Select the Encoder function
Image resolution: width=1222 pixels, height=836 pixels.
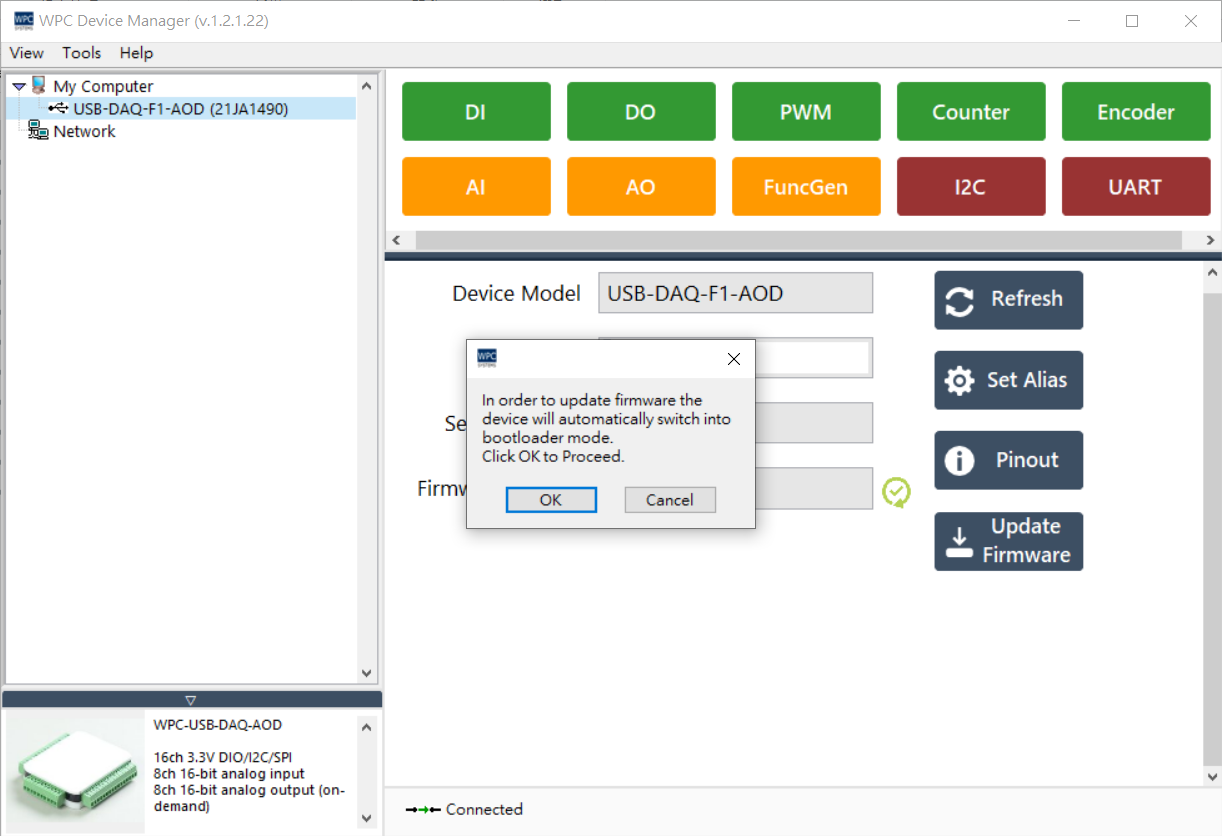tap(1136, 111)
